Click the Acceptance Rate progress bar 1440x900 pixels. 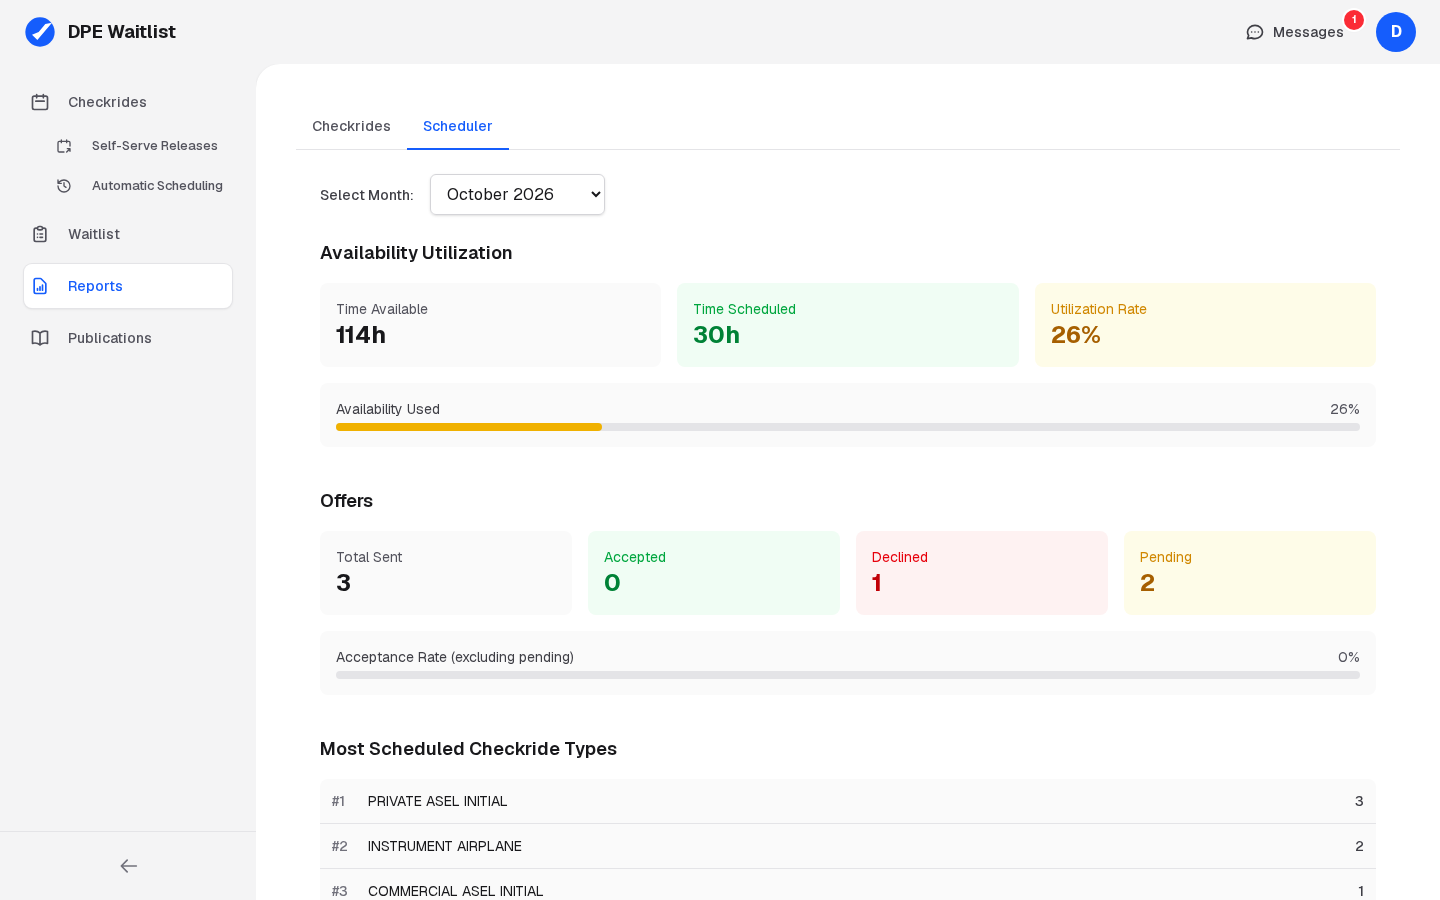[x=848, y=675]
